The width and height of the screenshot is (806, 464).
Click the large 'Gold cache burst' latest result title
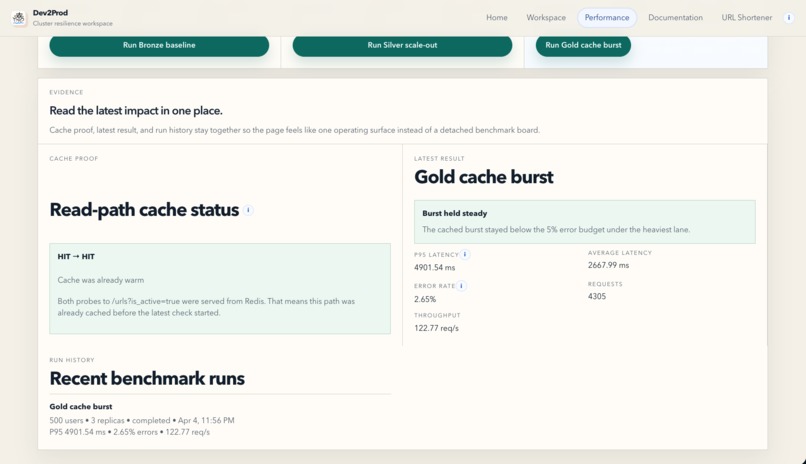pos(484,177)
